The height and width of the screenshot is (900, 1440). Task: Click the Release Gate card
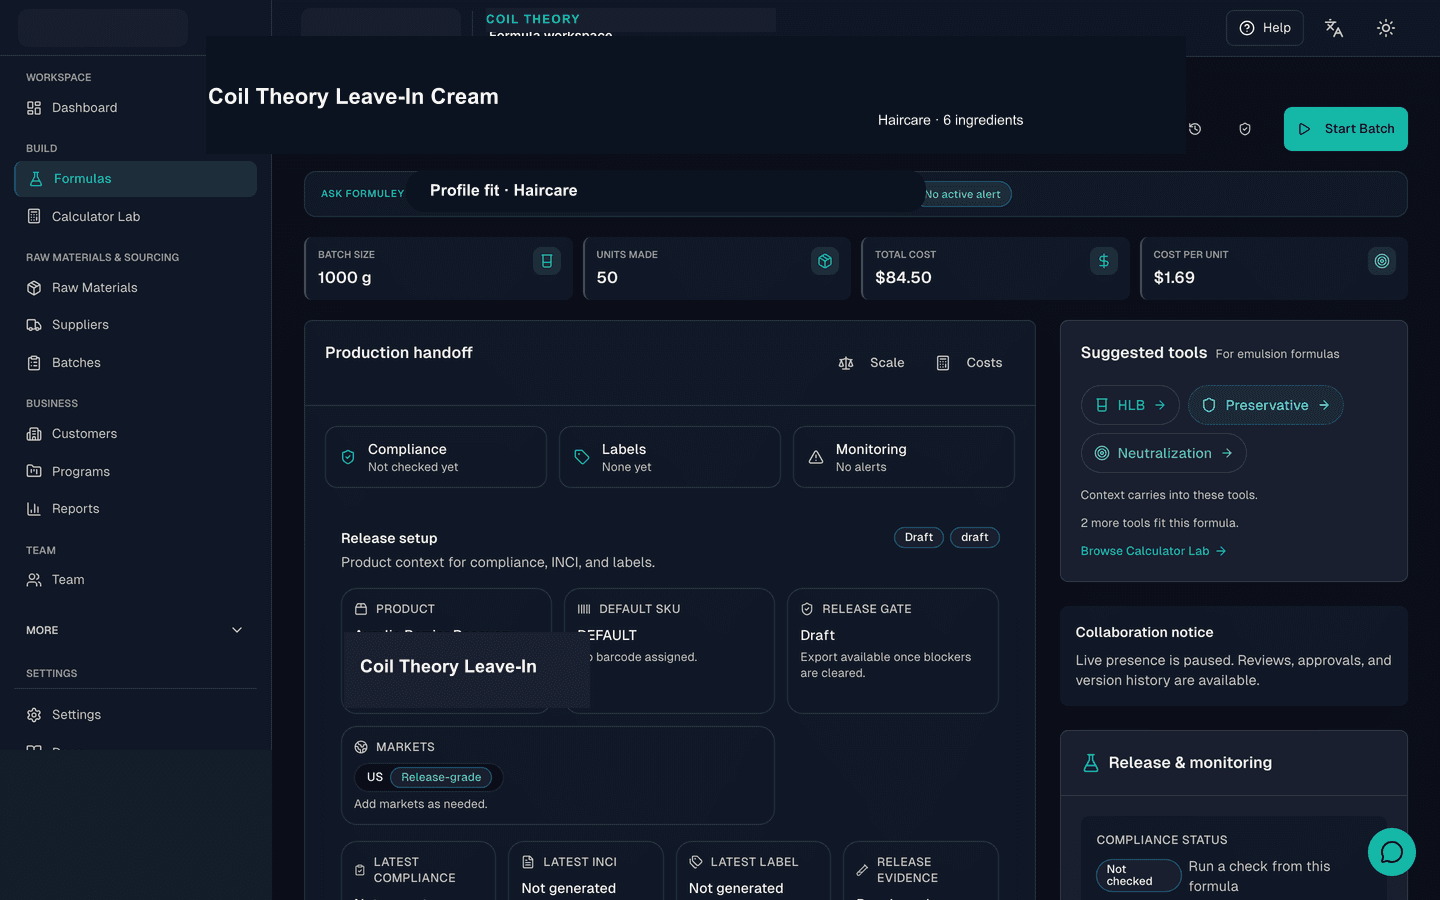[893, 651]
